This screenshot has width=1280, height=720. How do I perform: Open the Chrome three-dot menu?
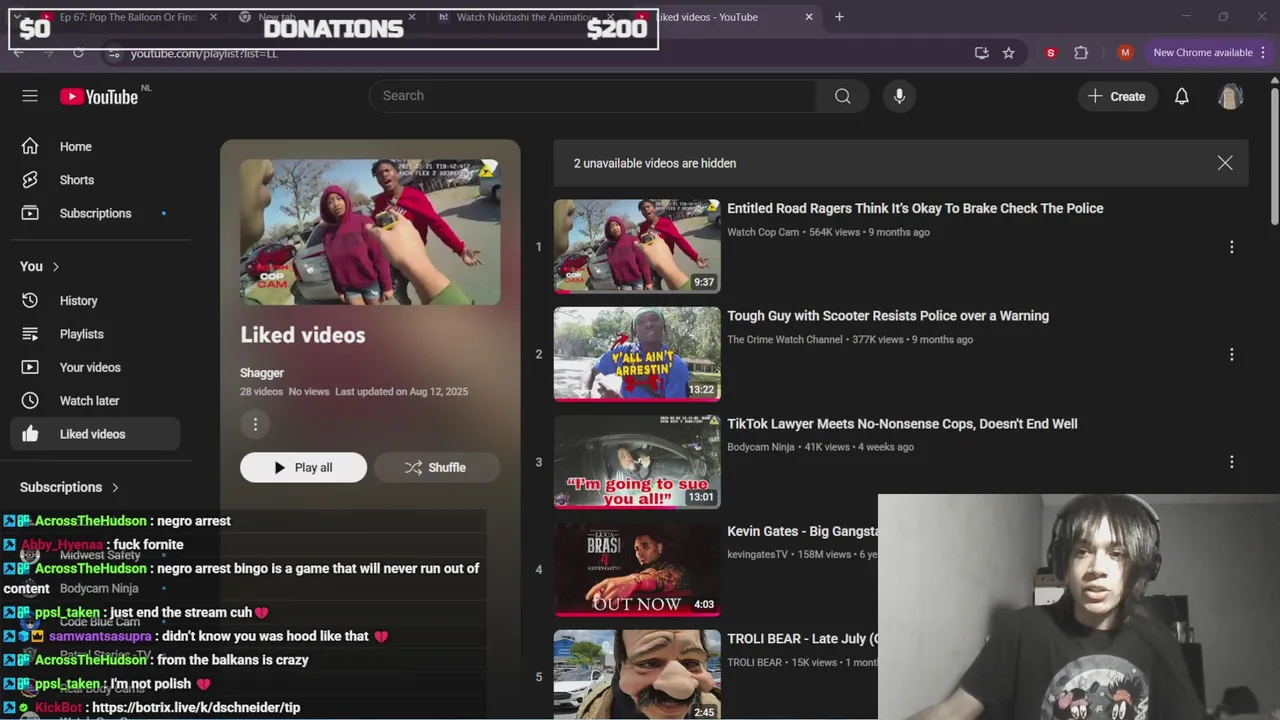tap(1263, 53)
